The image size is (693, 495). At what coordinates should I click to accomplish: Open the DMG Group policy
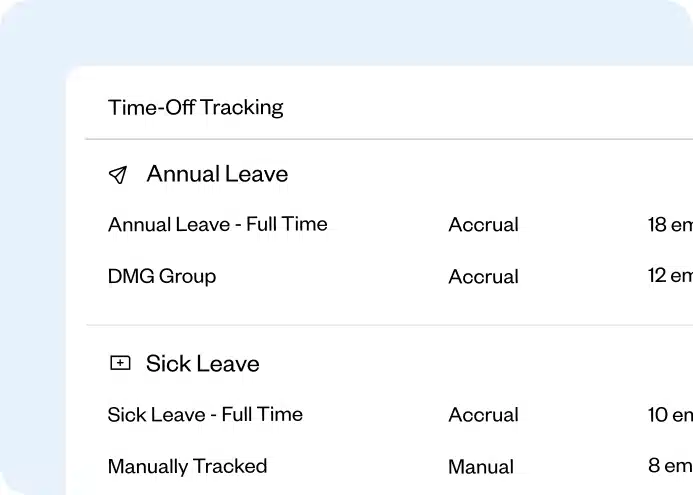[162, 276]
